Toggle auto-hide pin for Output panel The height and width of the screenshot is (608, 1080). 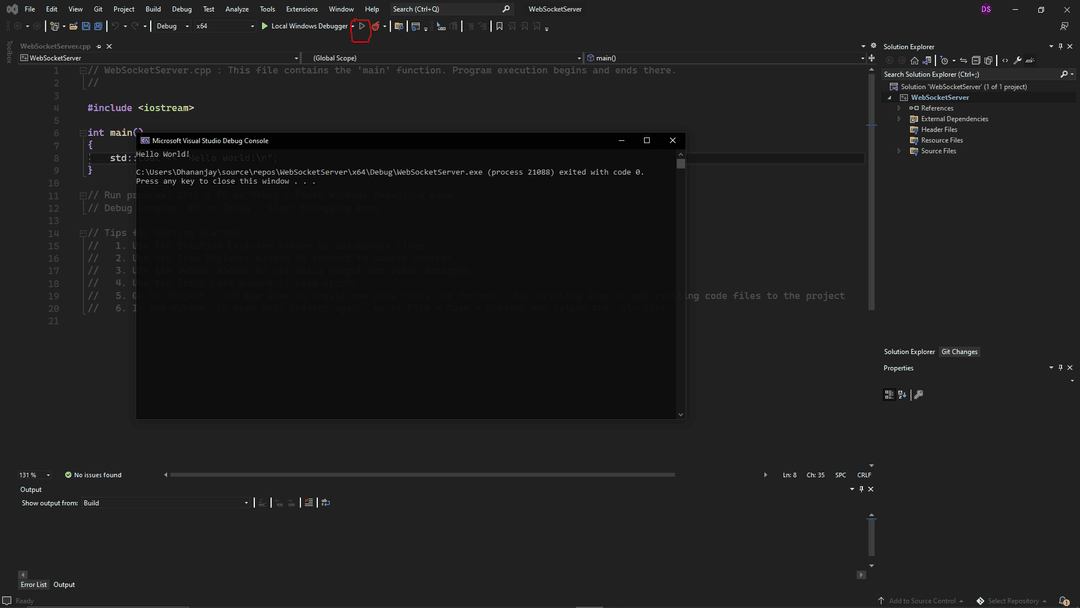(861, 489)
